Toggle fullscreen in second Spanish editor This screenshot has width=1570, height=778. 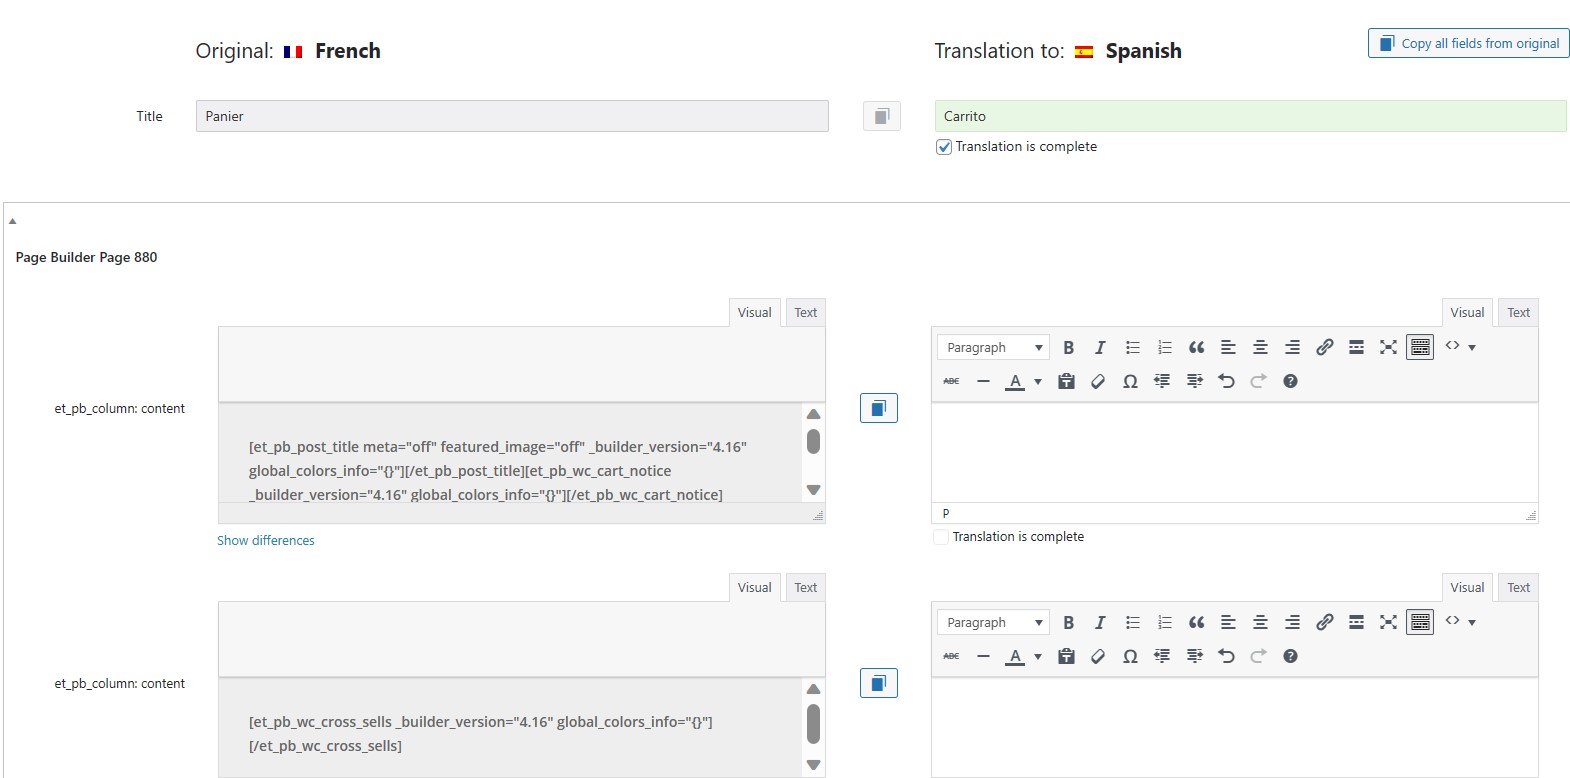[x=1388, y=622]
